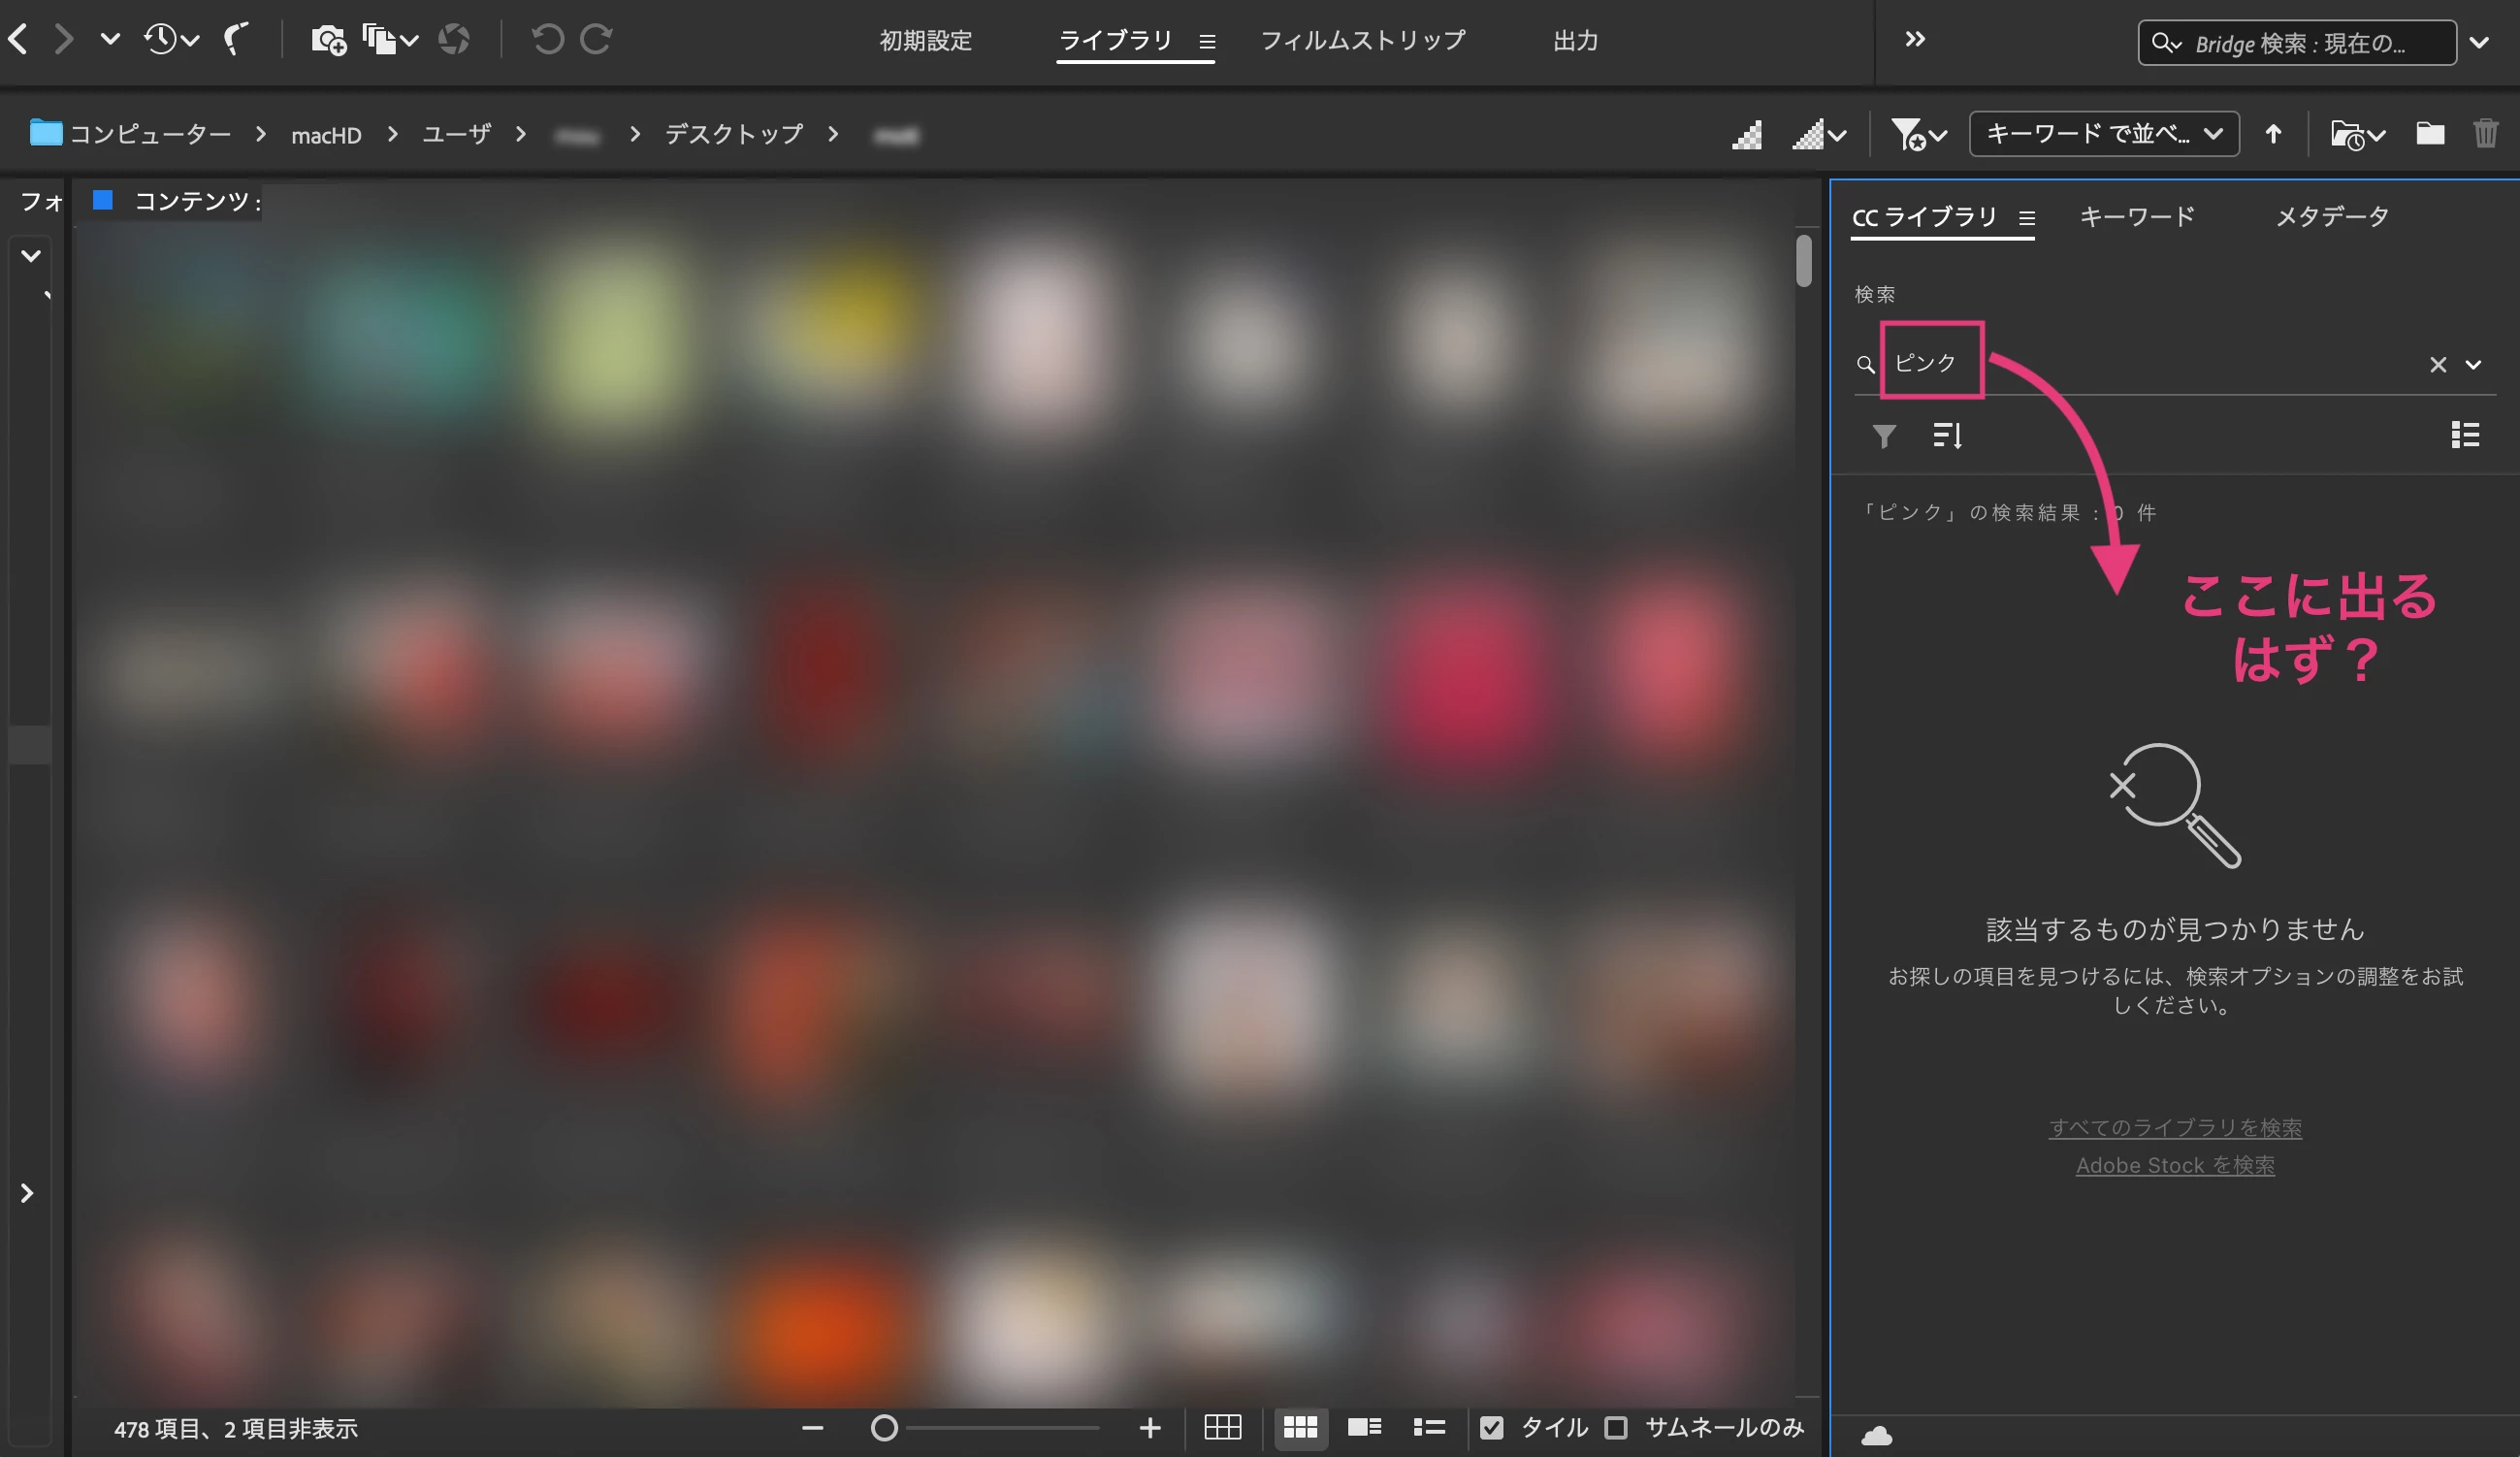
Task: Switch libraries to list view icon
Action: coord(2465,435)
